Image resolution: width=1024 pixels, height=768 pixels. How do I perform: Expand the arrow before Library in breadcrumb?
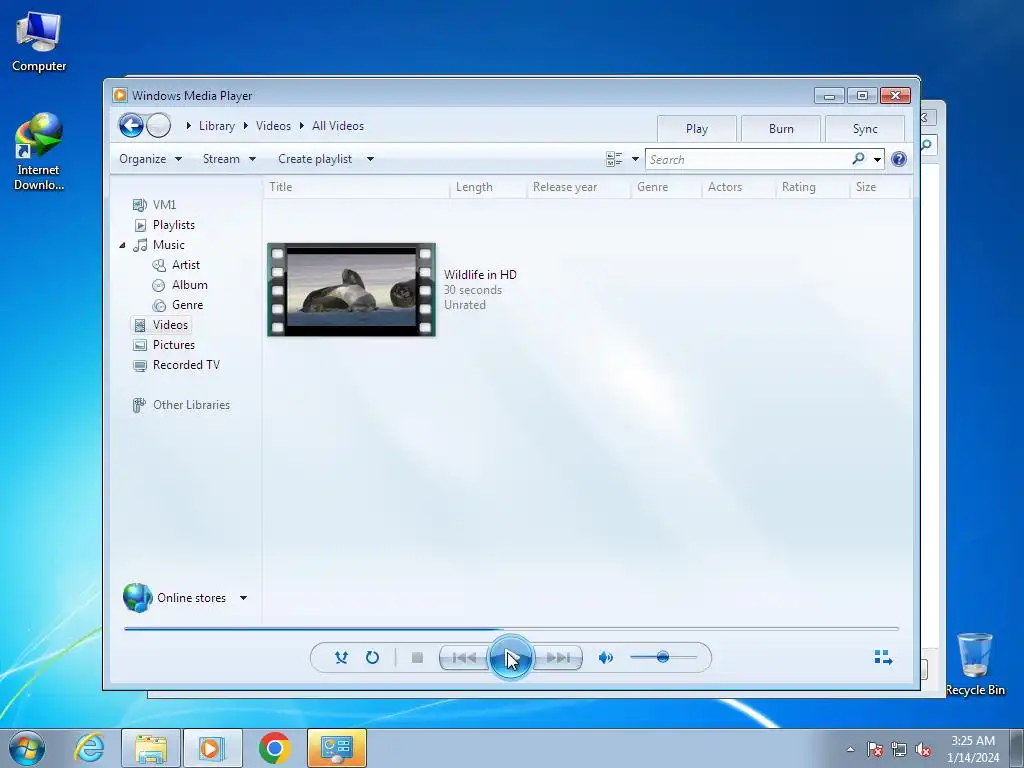coord(189,125)
